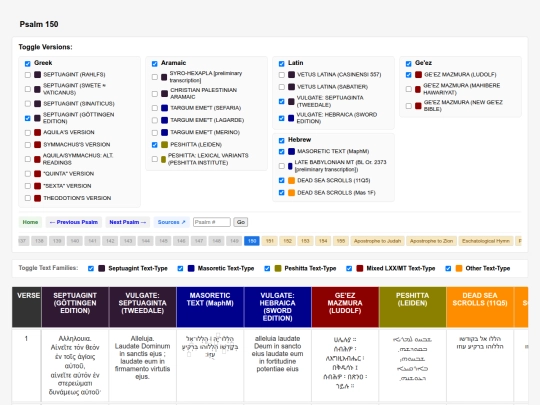Open the Eschatological Hymn tab

click(486, 241)
